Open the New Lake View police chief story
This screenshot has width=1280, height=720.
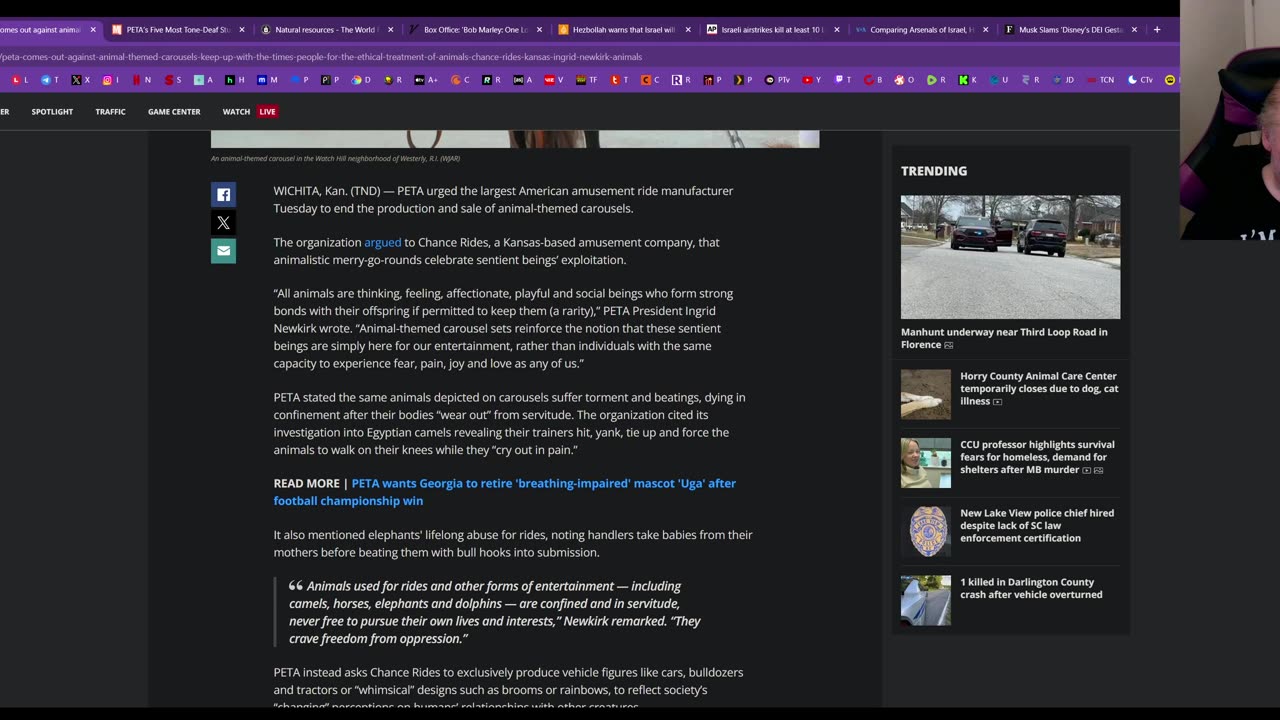tap(1037, 525)
